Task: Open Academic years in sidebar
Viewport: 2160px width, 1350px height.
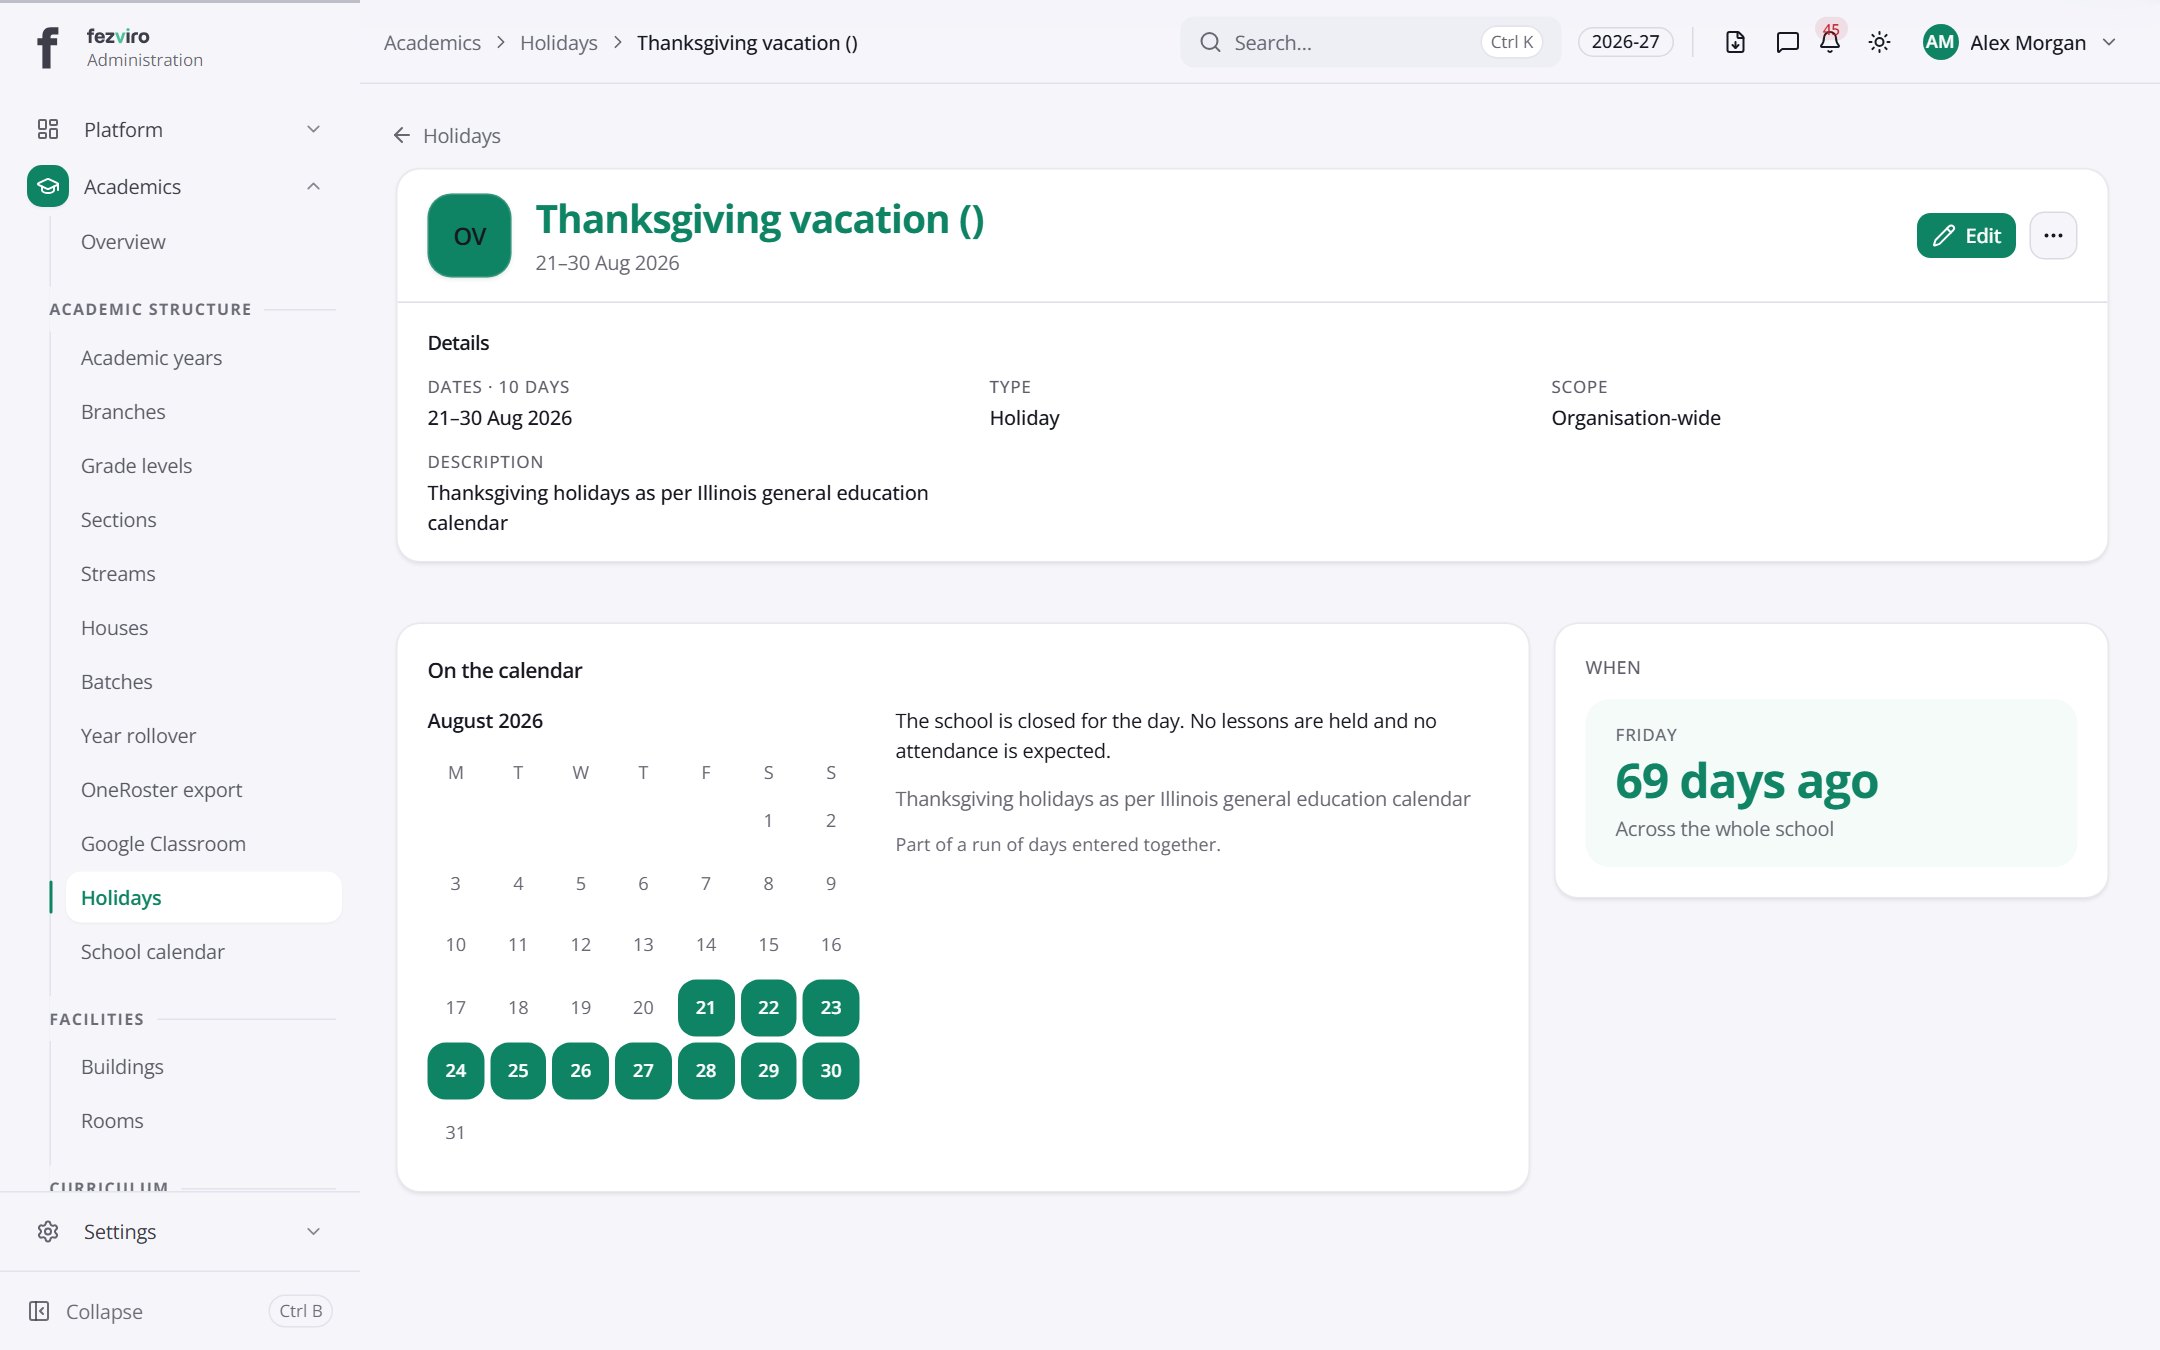Action: (x=151, y=357)
